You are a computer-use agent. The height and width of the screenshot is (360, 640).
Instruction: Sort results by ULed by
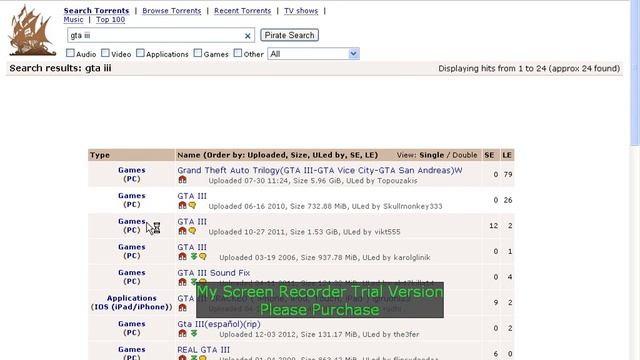click(x=329, y=155)
